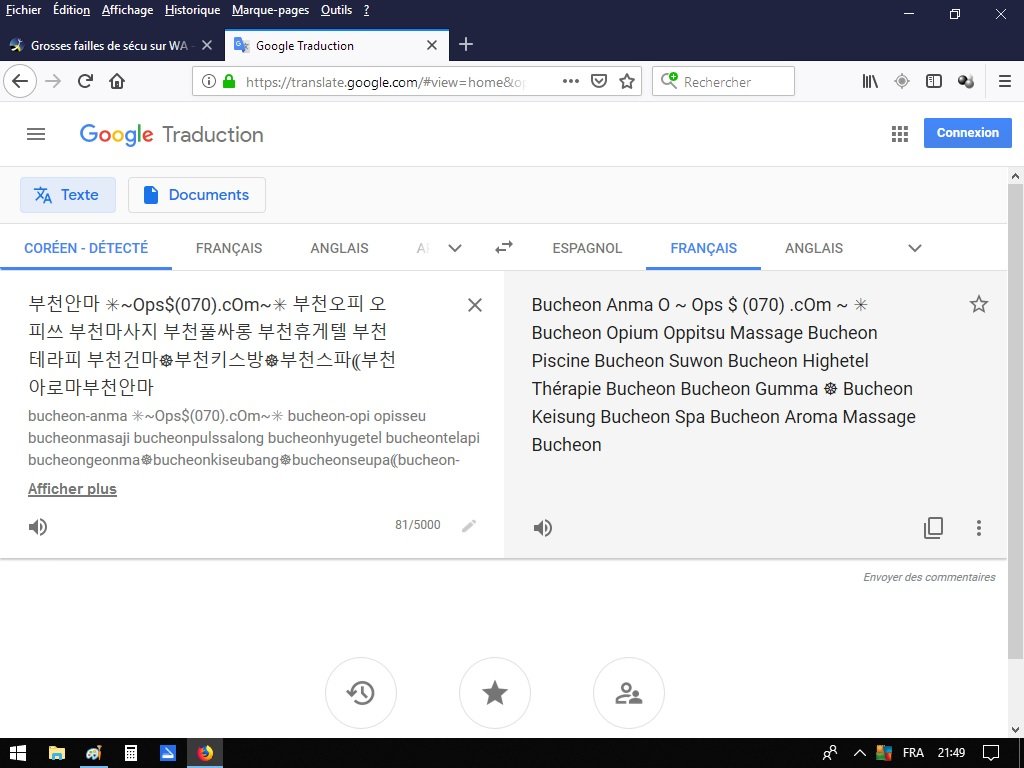This screenshot has width=1024, height=768.
Task: Listen to the Korean source text
Action: click(38, 526)
